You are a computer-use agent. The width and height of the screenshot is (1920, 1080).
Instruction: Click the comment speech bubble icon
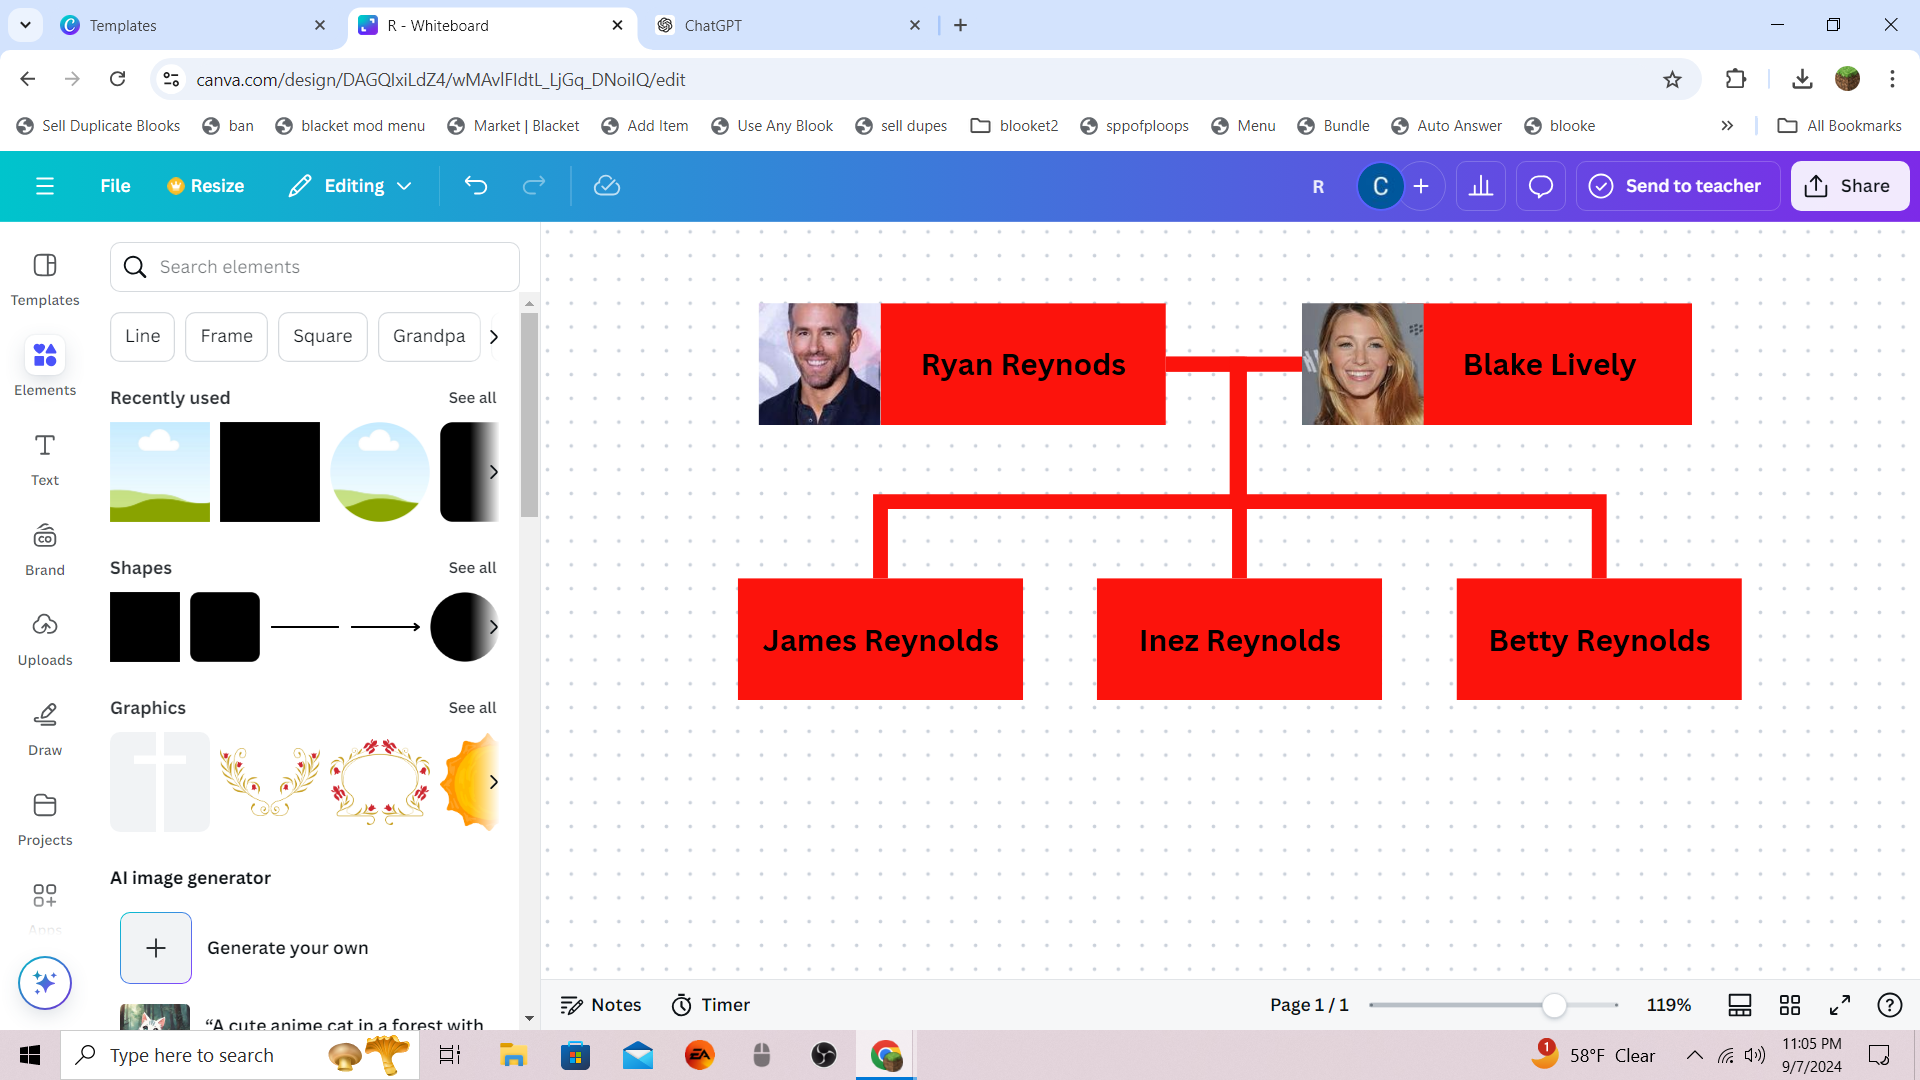(1540, 186)
